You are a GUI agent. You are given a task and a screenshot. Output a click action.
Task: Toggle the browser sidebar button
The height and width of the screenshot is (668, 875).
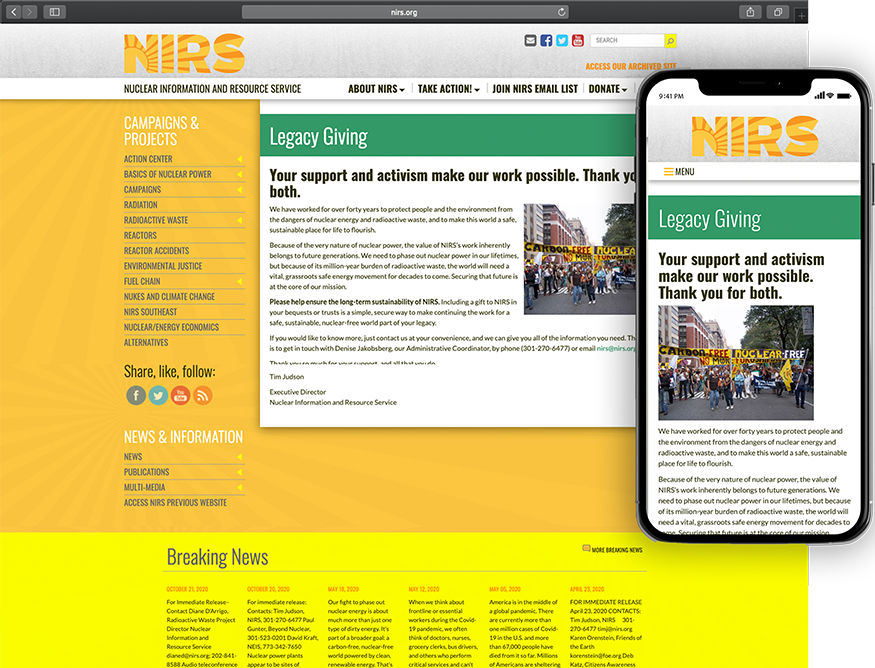click(55, 12)
